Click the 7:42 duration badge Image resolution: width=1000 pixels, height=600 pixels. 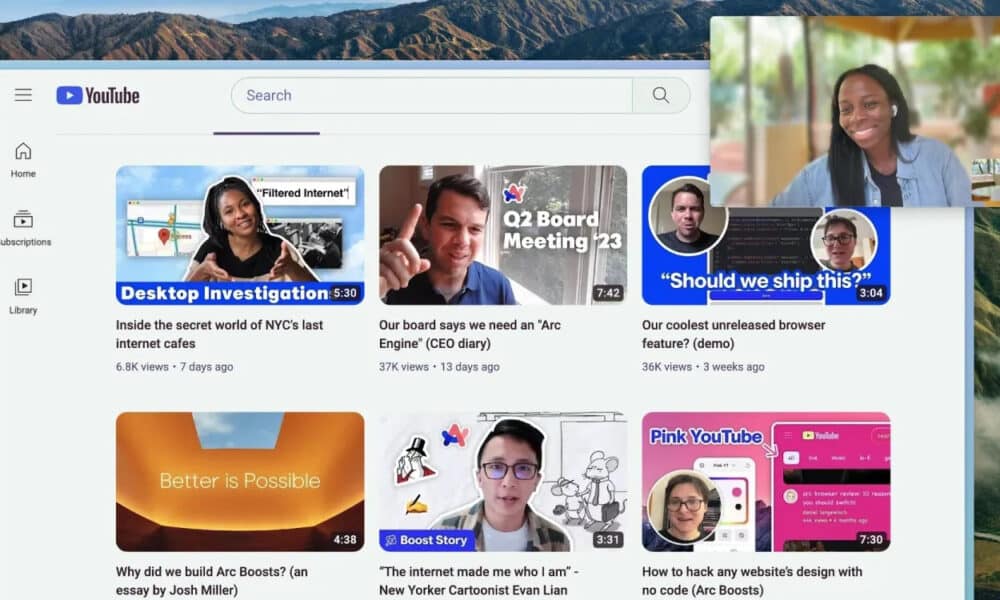pyautogui.click(x=608, y=293)
